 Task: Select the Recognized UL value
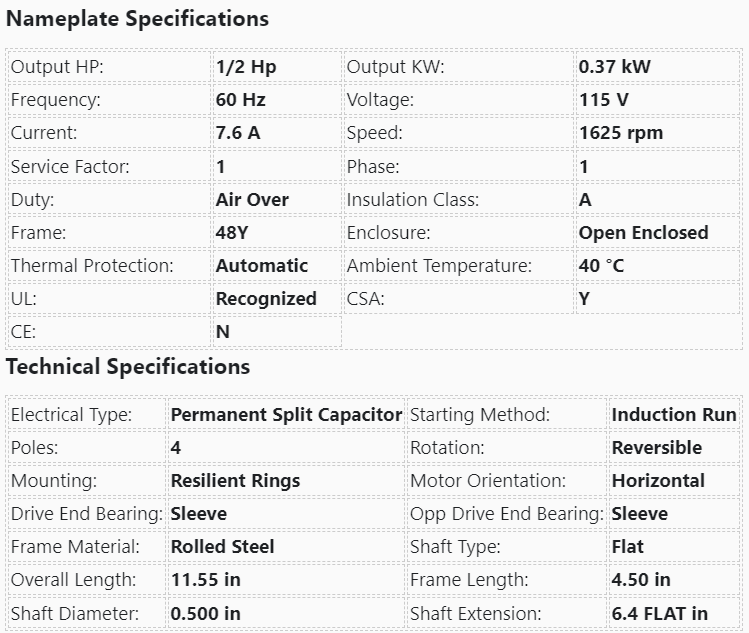pos(266,299)
